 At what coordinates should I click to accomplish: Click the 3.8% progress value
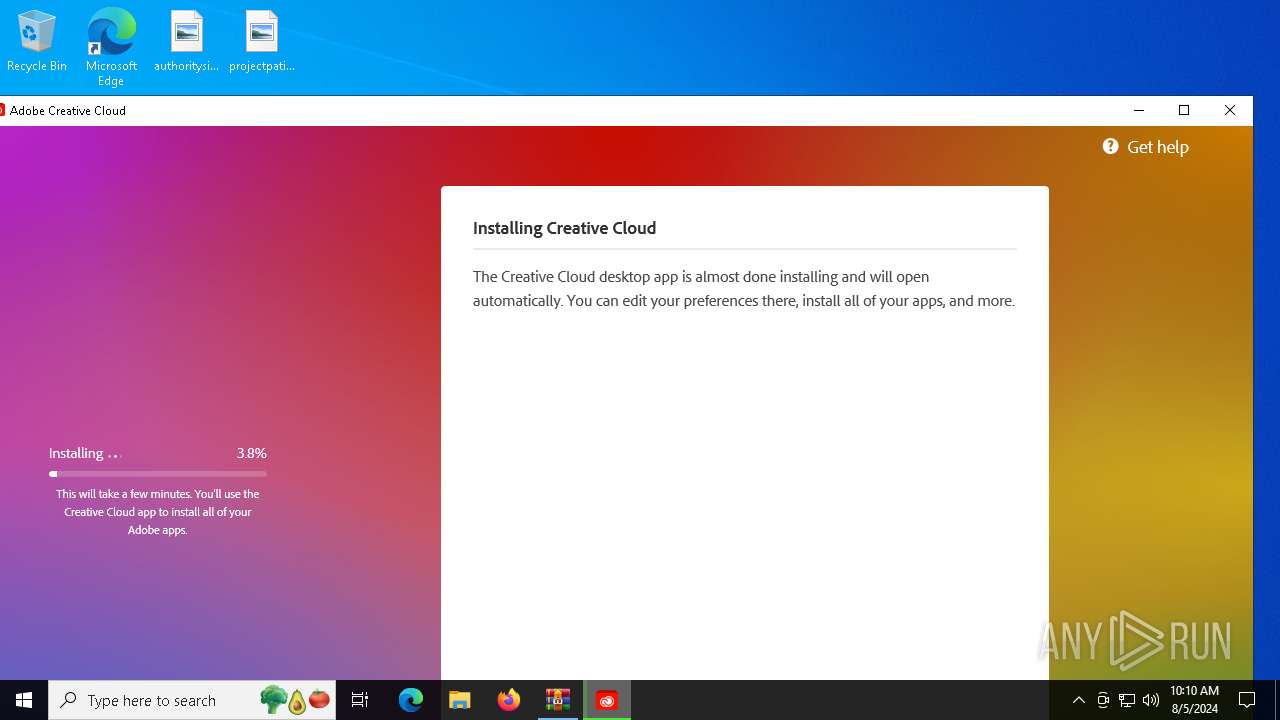(x=251, y=453)
